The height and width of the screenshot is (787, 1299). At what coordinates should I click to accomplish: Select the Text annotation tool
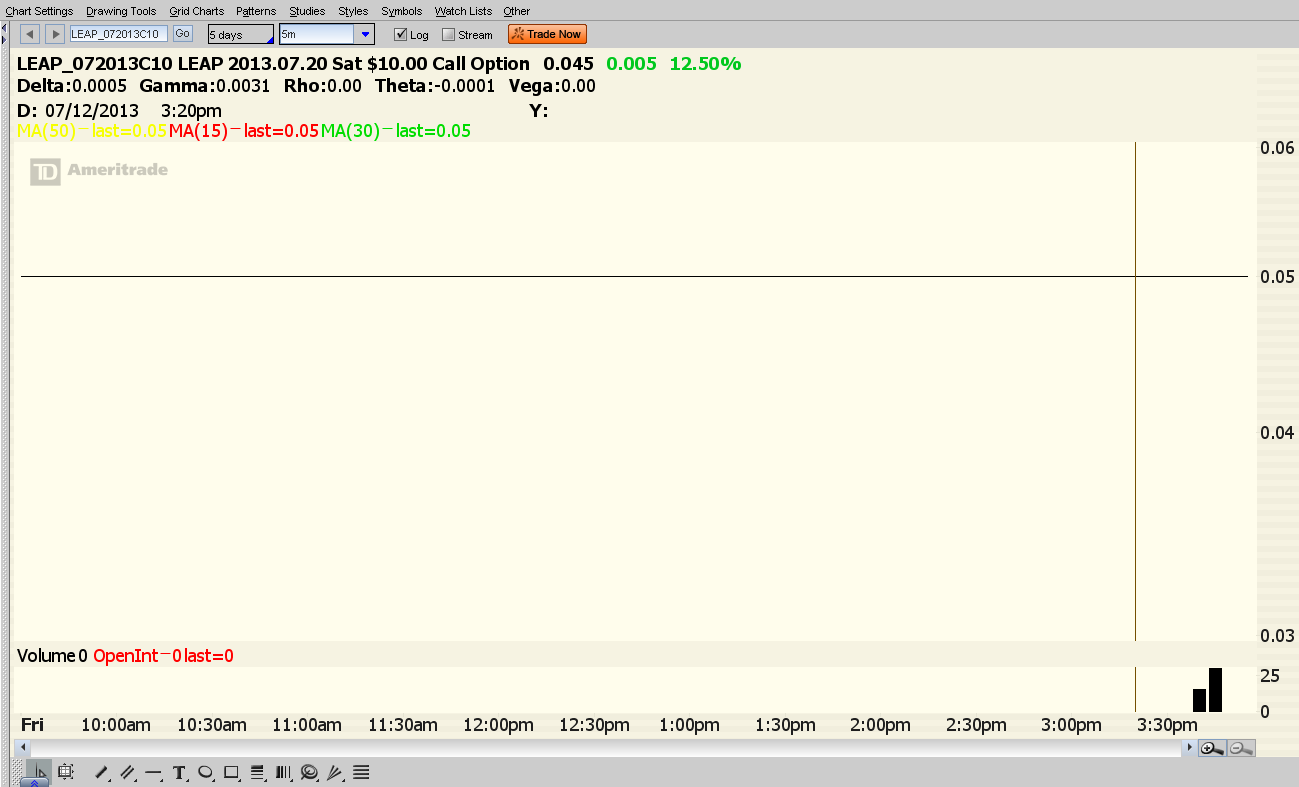(180, 772)
